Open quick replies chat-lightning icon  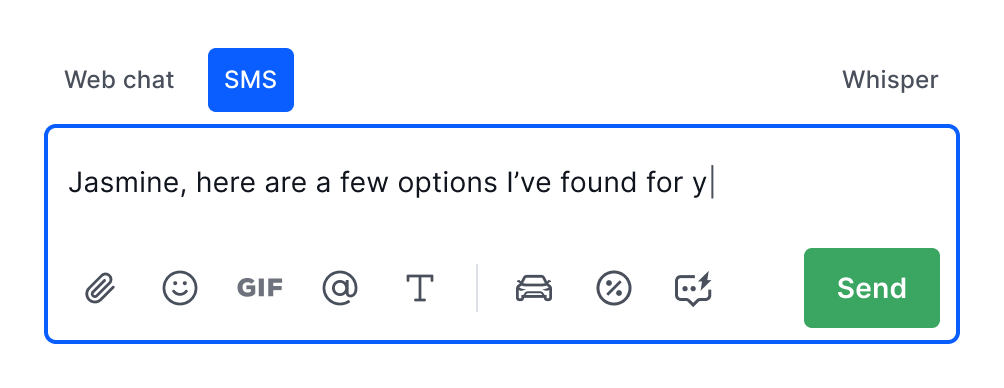[693, 289]
